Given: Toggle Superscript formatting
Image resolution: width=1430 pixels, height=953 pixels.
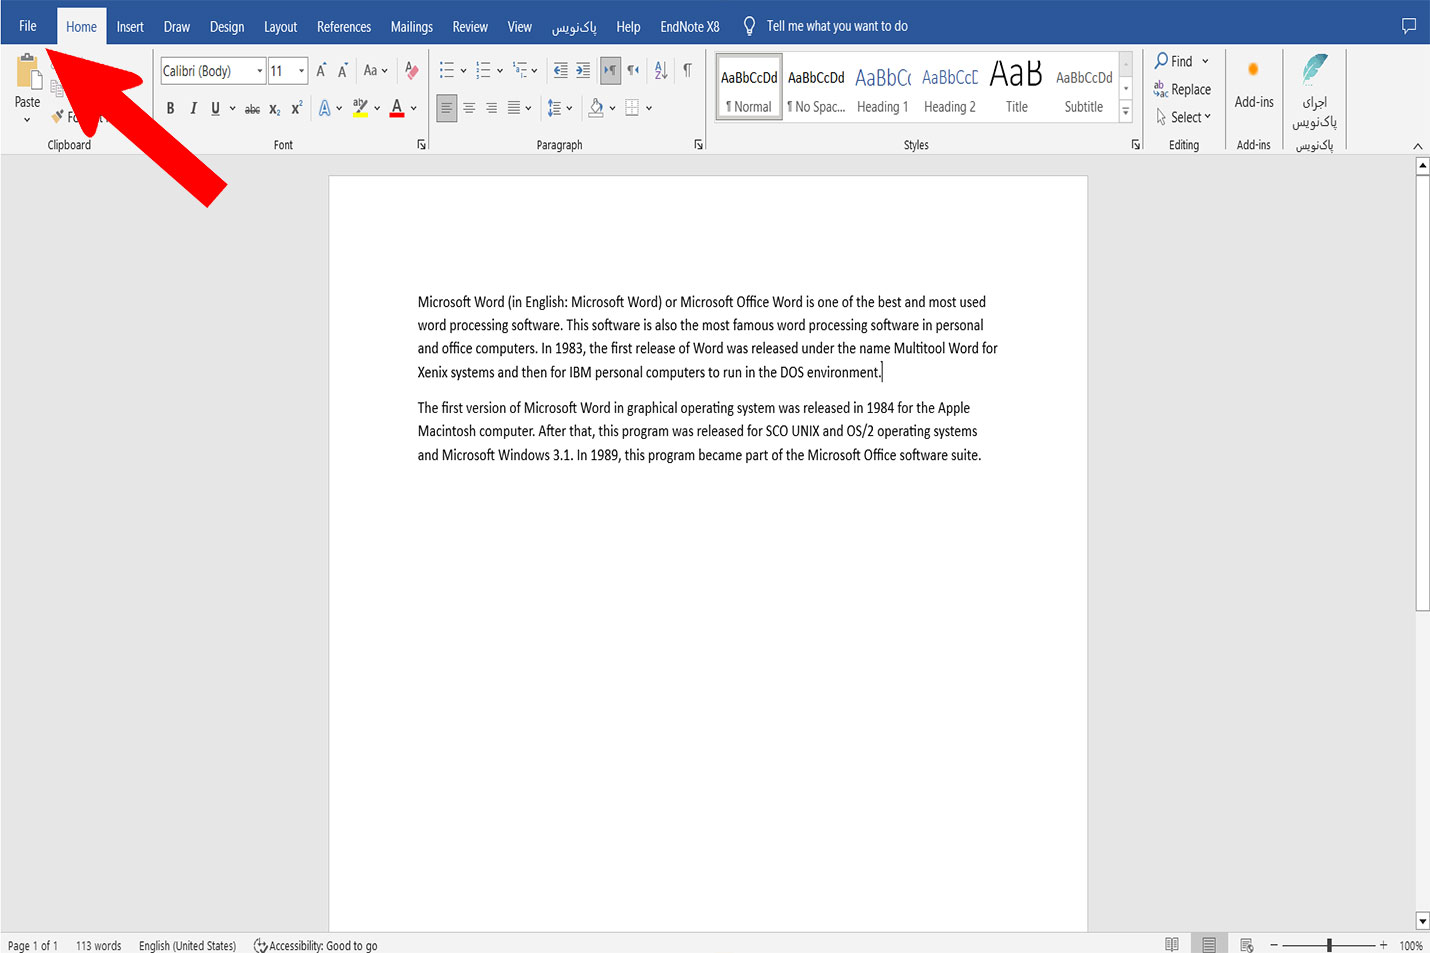Looking at the screenshot, I should coord(297,108).
